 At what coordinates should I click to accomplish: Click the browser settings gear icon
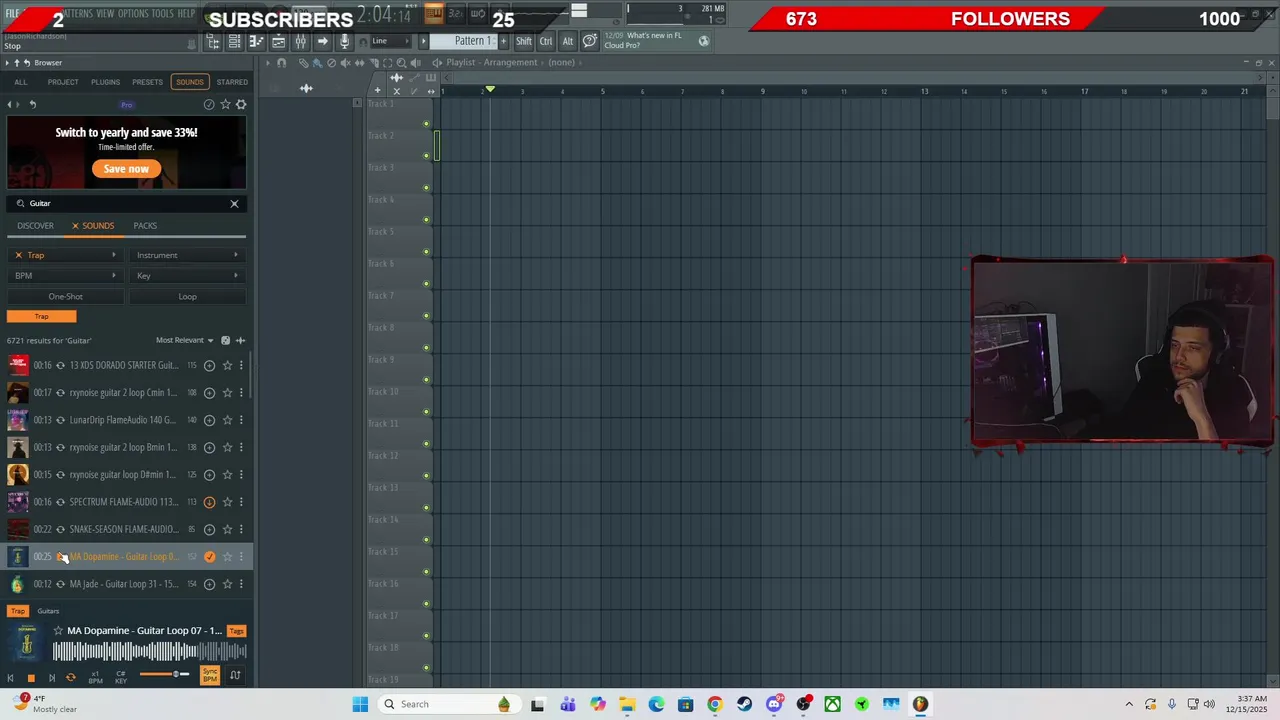click(241, 104)
